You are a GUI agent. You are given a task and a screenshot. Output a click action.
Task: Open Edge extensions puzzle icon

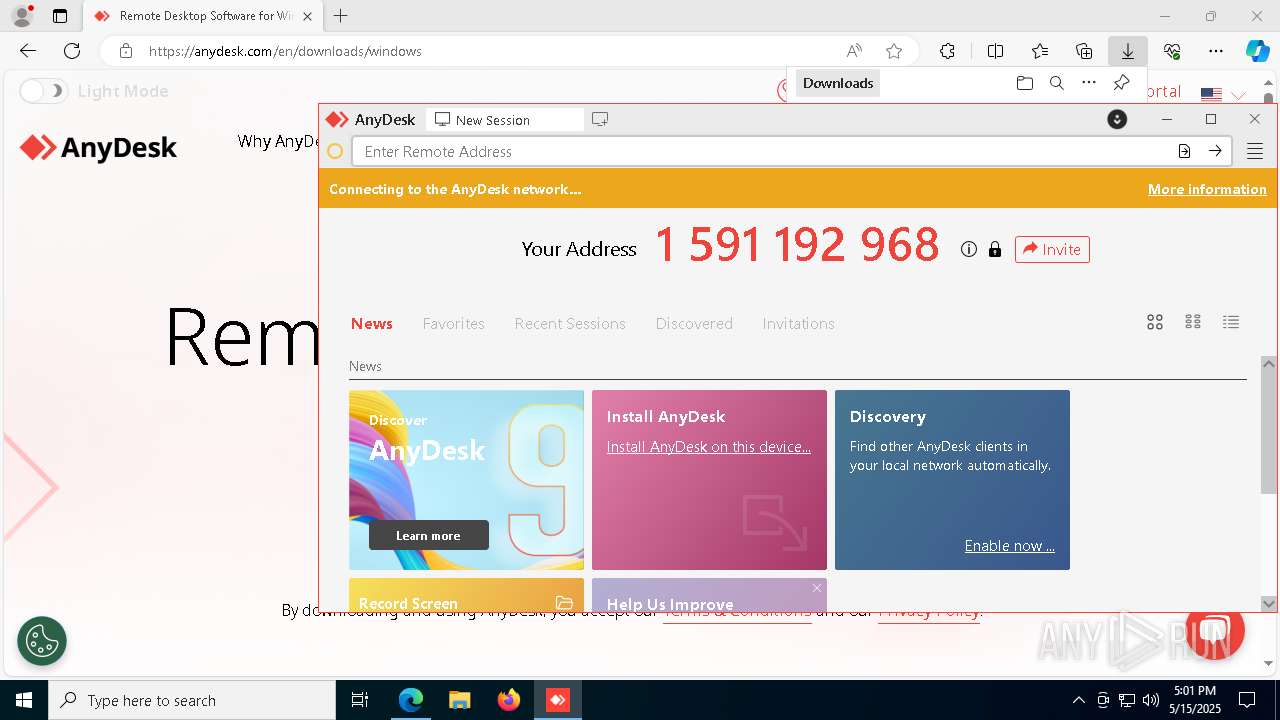[x=947, y=51]
